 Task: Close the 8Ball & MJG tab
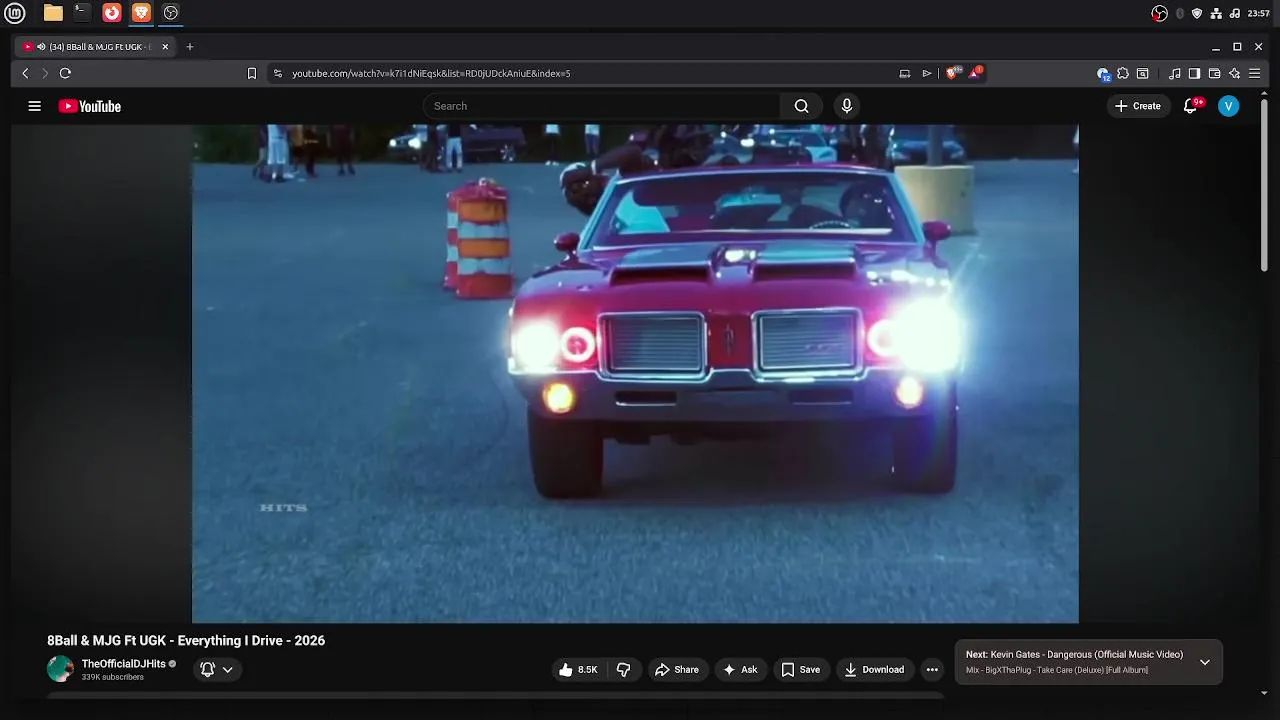(x=165, y=47)
